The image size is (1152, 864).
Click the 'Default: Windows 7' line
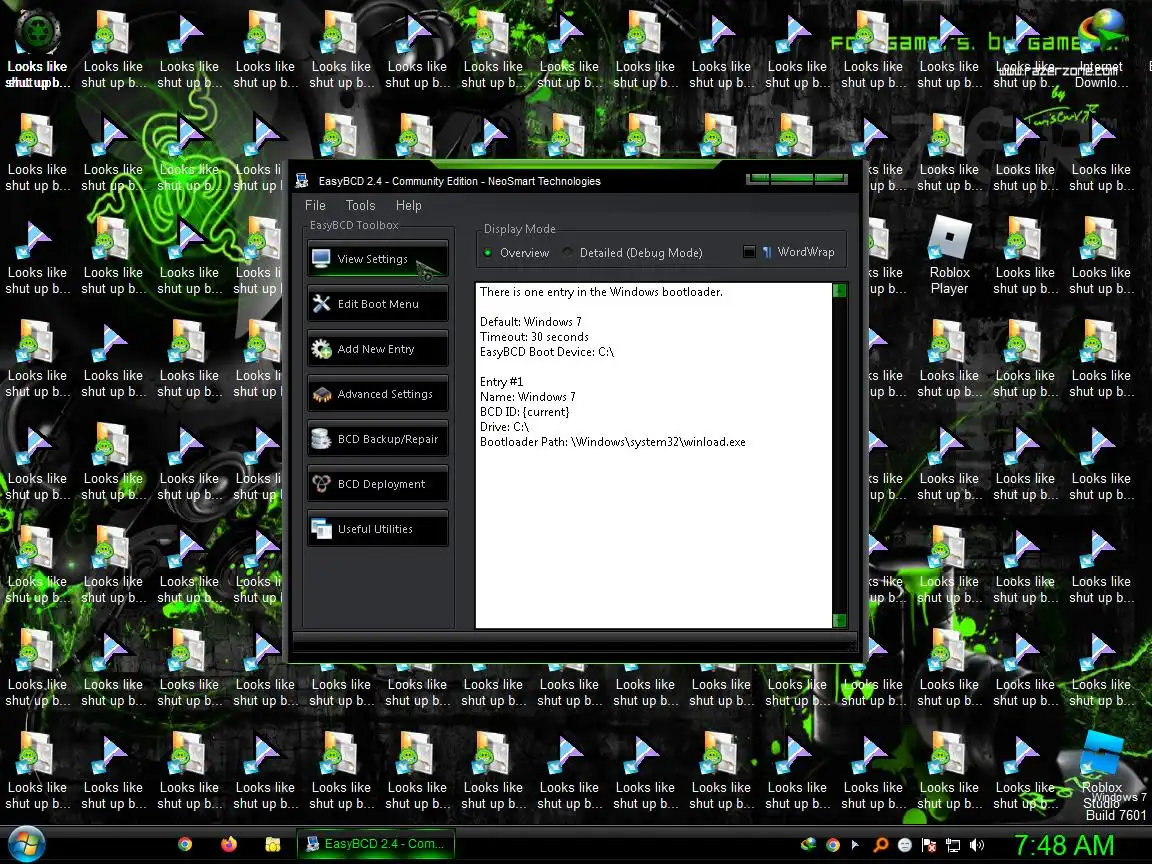tap(530, 322)
